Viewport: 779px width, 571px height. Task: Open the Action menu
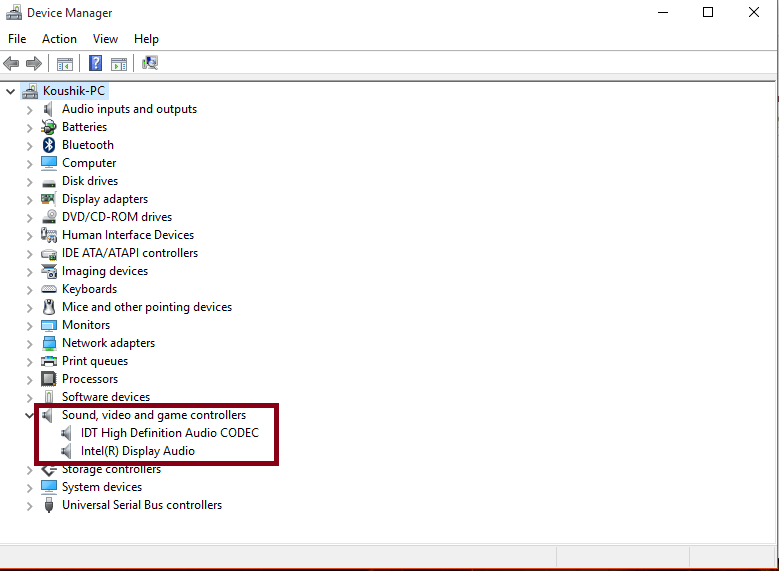(59, 39)
